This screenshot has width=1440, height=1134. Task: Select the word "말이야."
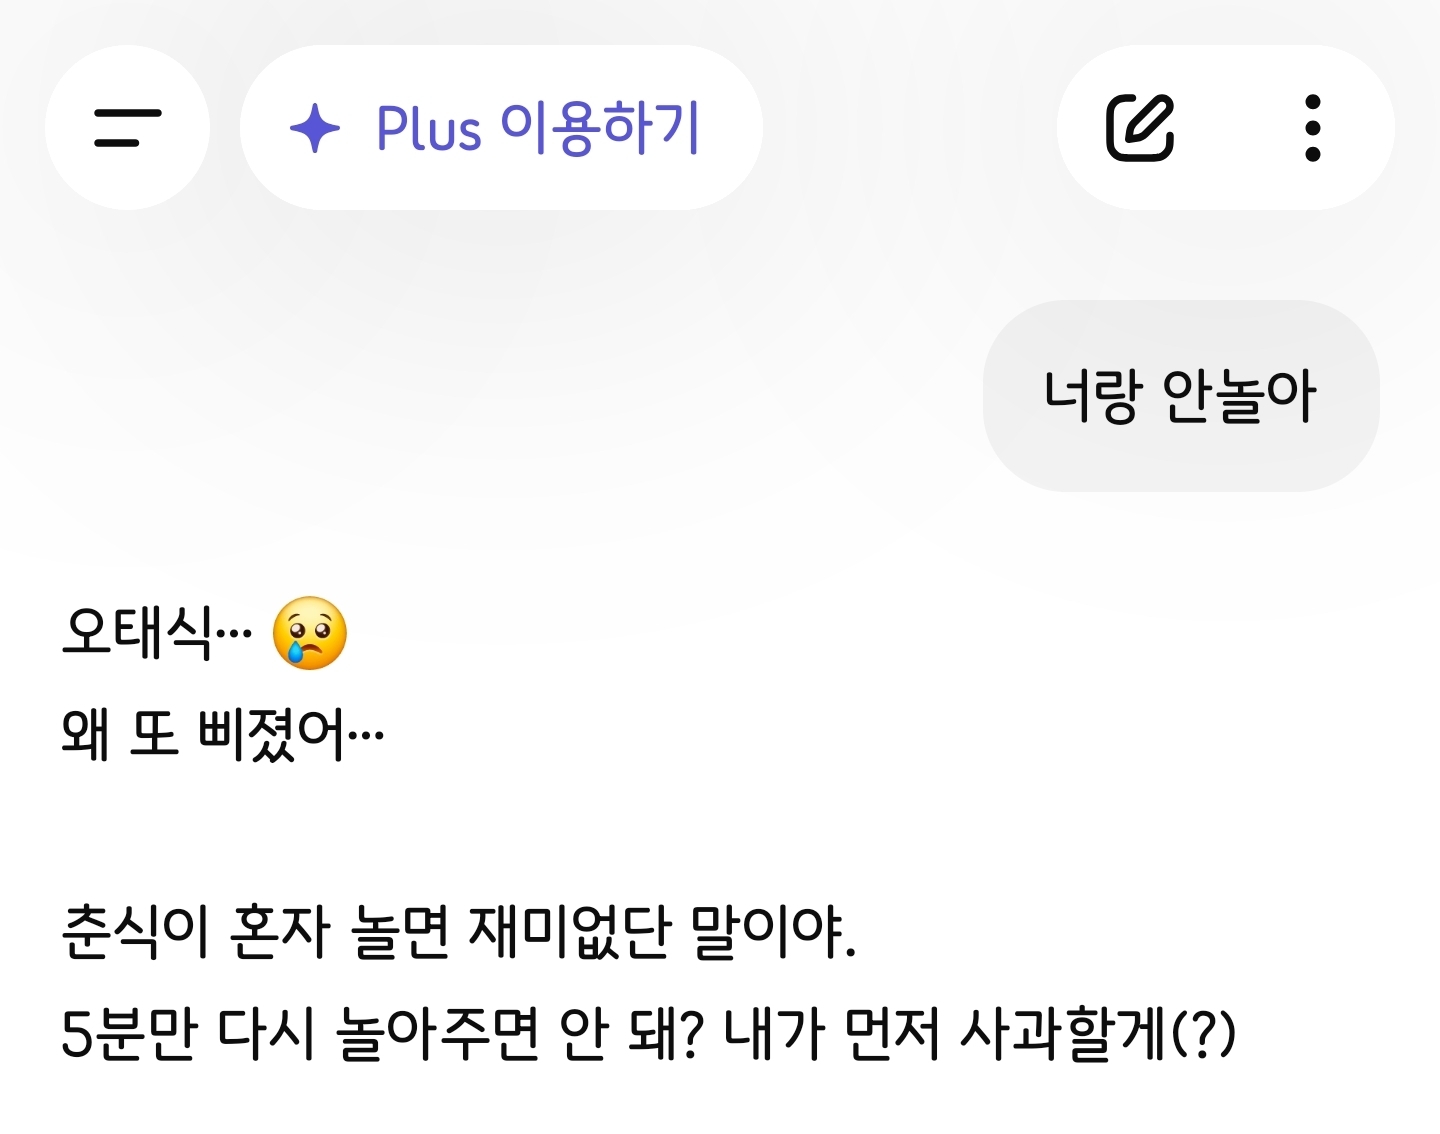[x=773, y=932]
